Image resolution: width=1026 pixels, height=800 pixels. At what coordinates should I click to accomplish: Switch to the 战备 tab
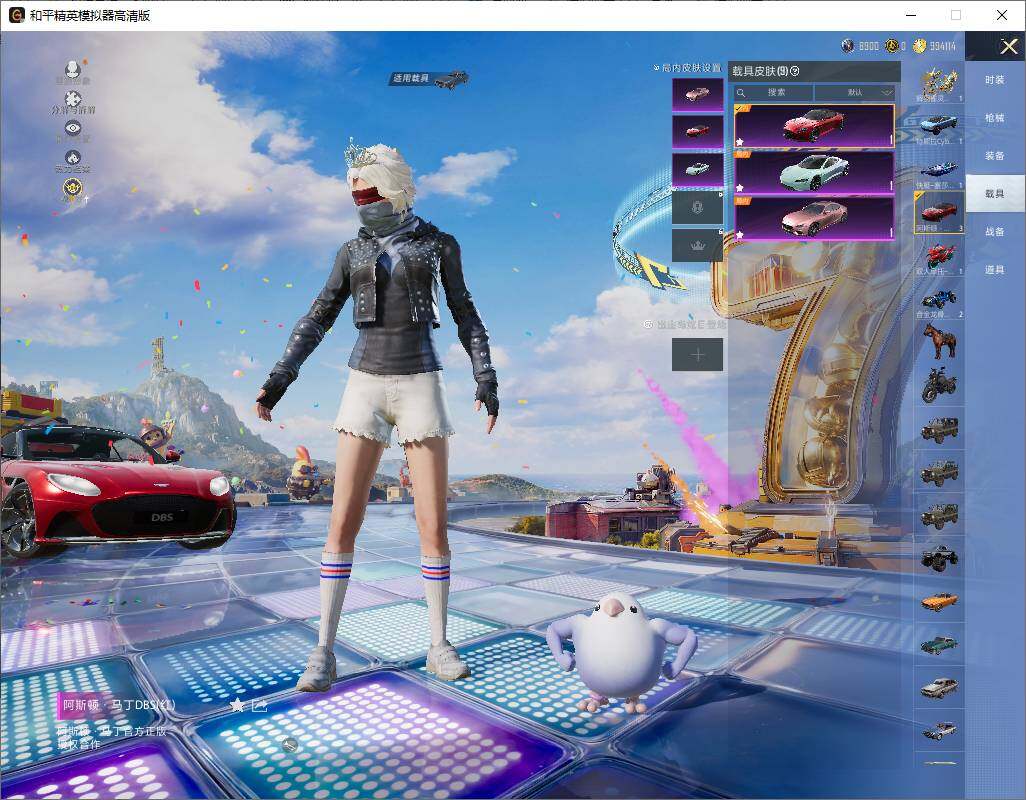995,232
